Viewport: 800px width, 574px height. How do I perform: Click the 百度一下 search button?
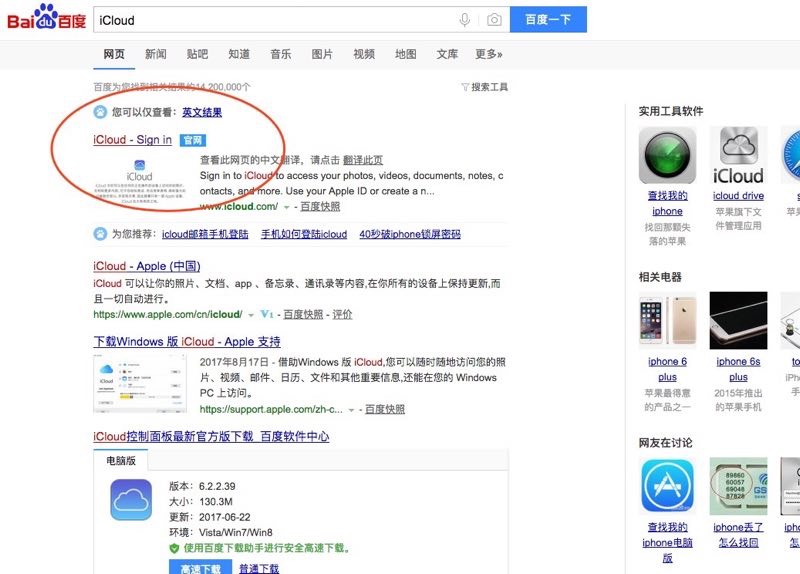[548, 19]
